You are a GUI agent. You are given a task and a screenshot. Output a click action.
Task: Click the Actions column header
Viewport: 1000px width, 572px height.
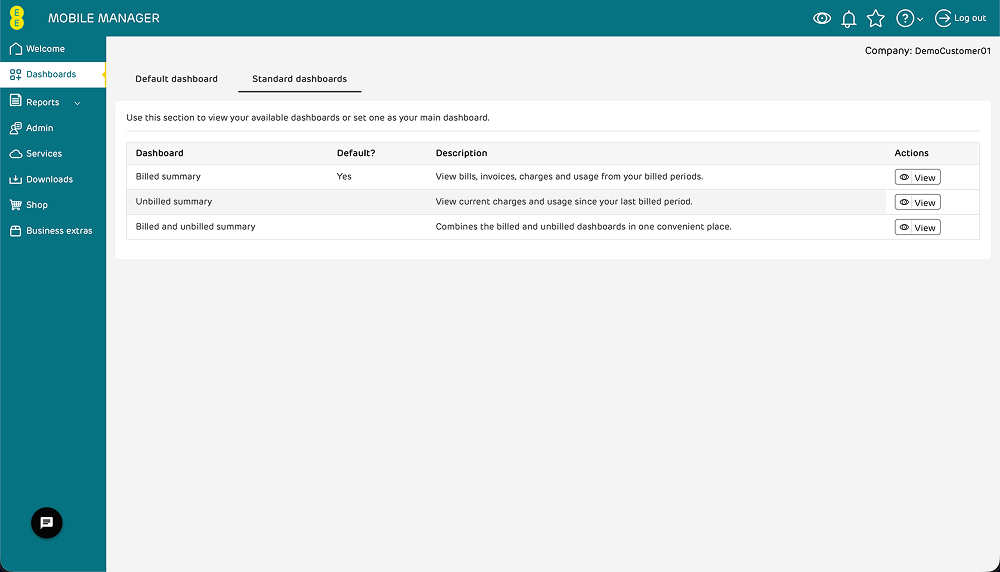(x=911, y=153)
